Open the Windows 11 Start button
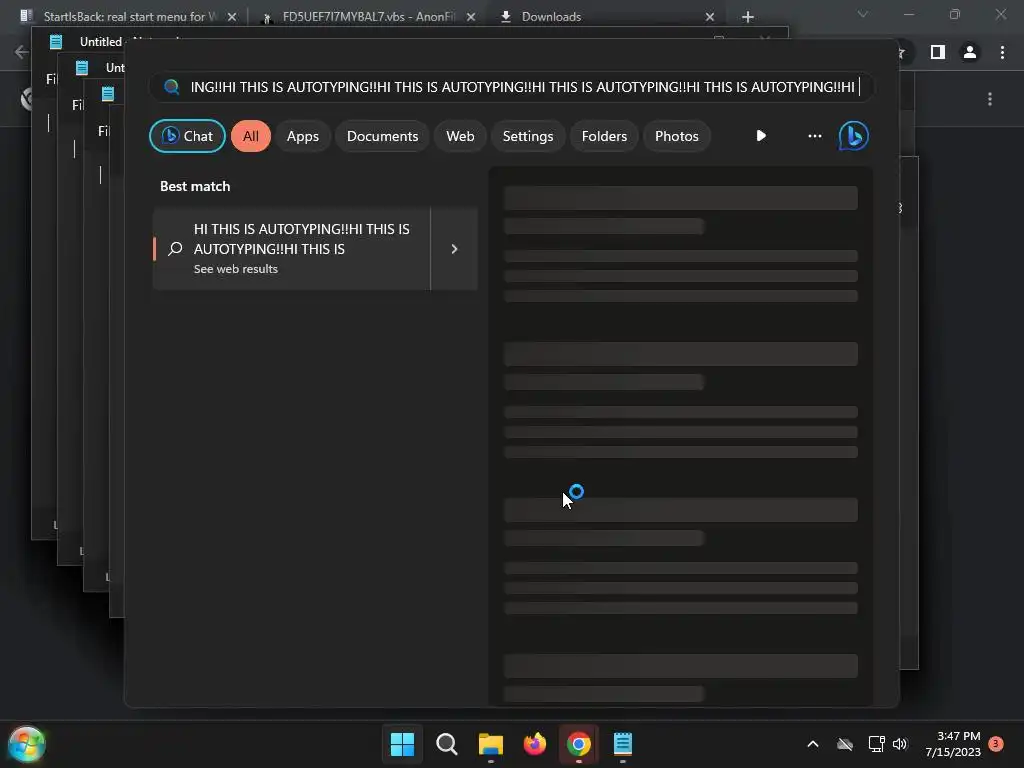This screenshot has height=768, width=1024. click(x=402, y=744)
